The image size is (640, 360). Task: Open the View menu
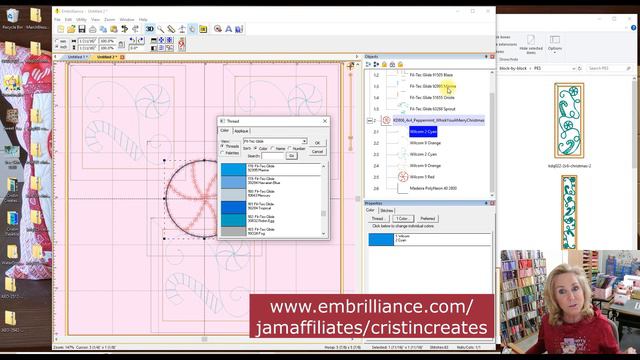[96, 20]
